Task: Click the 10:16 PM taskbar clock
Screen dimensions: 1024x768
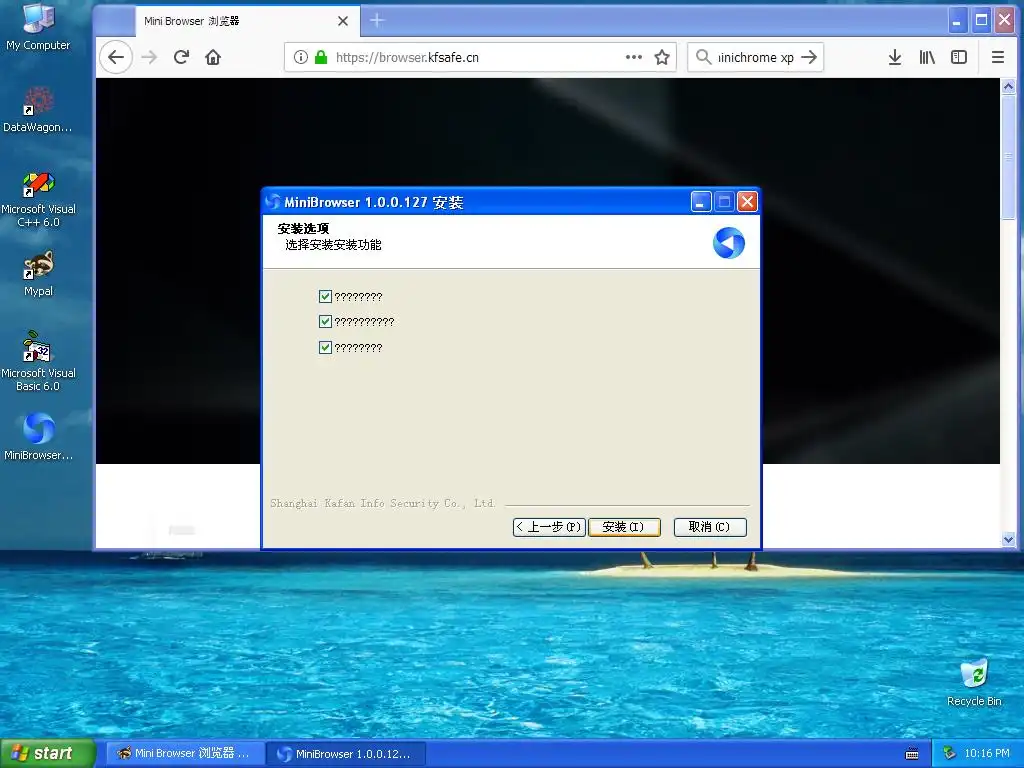Action: [987, 754]
